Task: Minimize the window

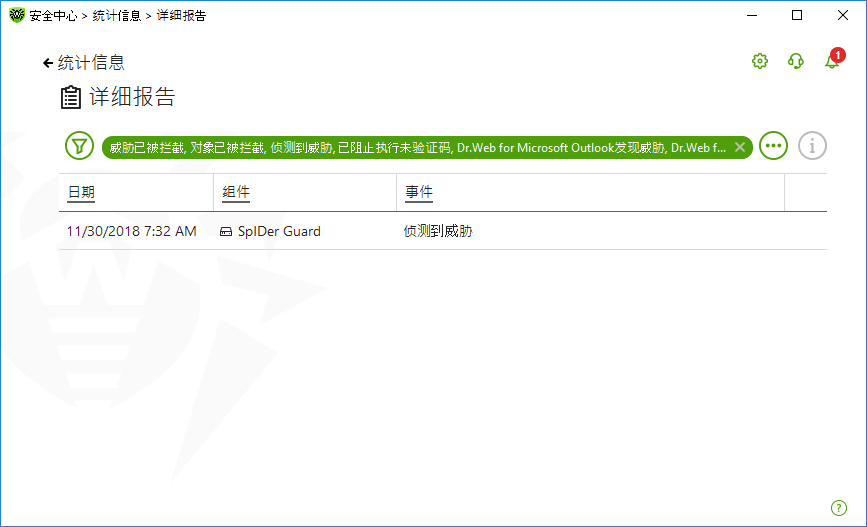Action: click(x=751, y=15)
